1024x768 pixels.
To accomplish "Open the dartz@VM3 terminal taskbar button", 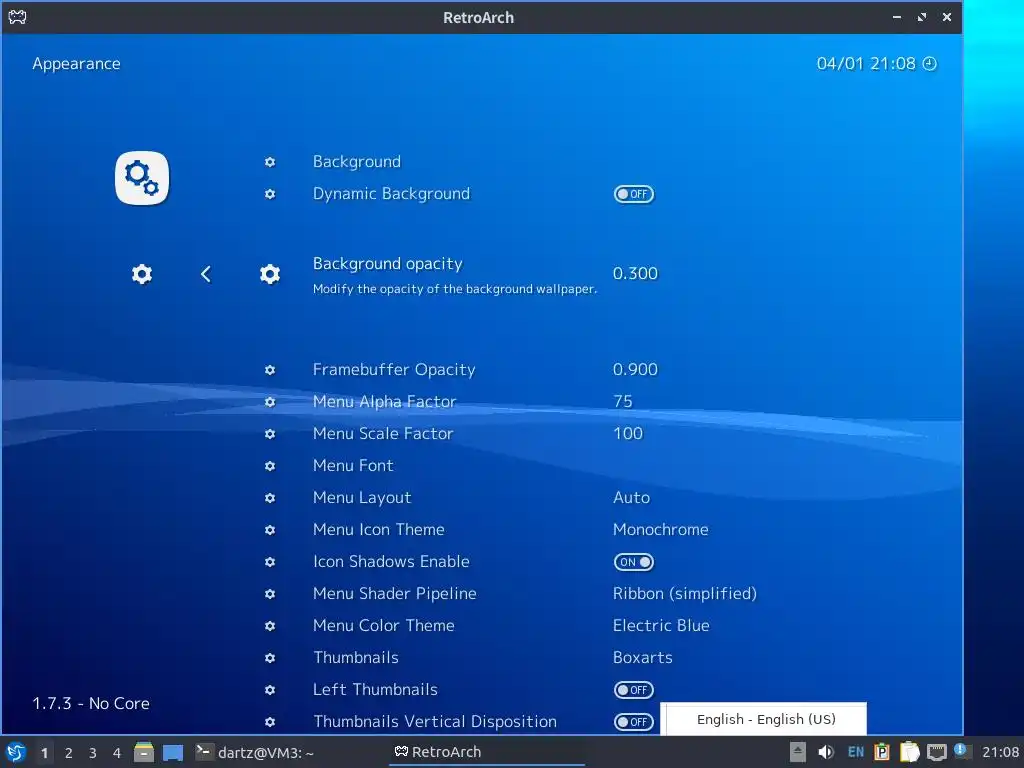I will click(x=255, y=752).
